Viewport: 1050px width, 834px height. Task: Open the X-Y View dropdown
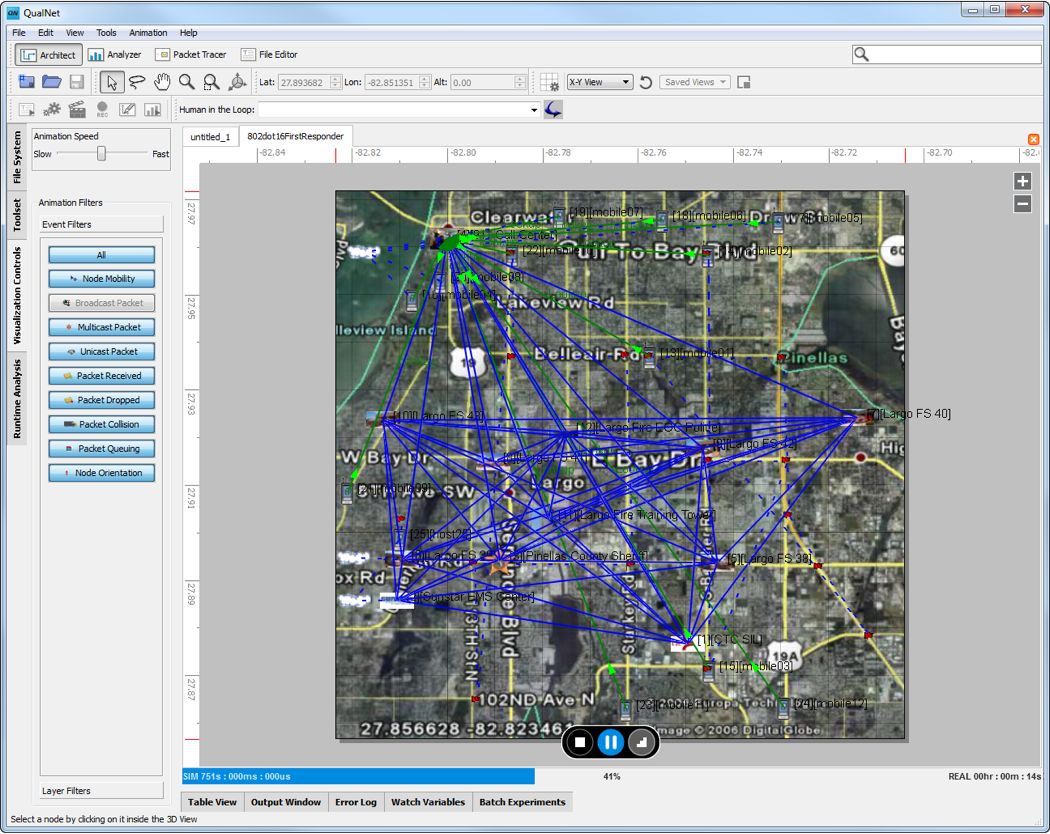[x=599, y=82]
